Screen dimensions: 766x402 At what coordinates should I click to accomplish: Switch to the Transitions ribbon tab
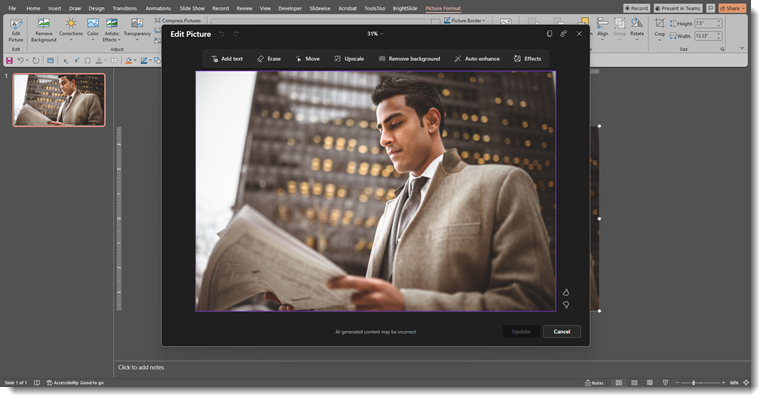[x=124, y=8]
